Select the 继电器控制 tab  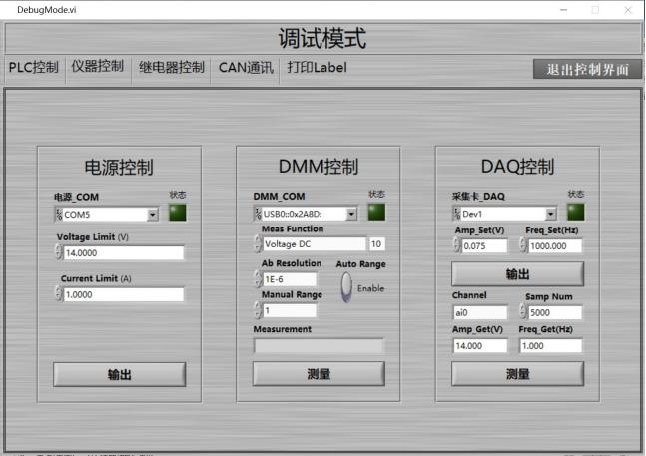click(x=171, y=68)
